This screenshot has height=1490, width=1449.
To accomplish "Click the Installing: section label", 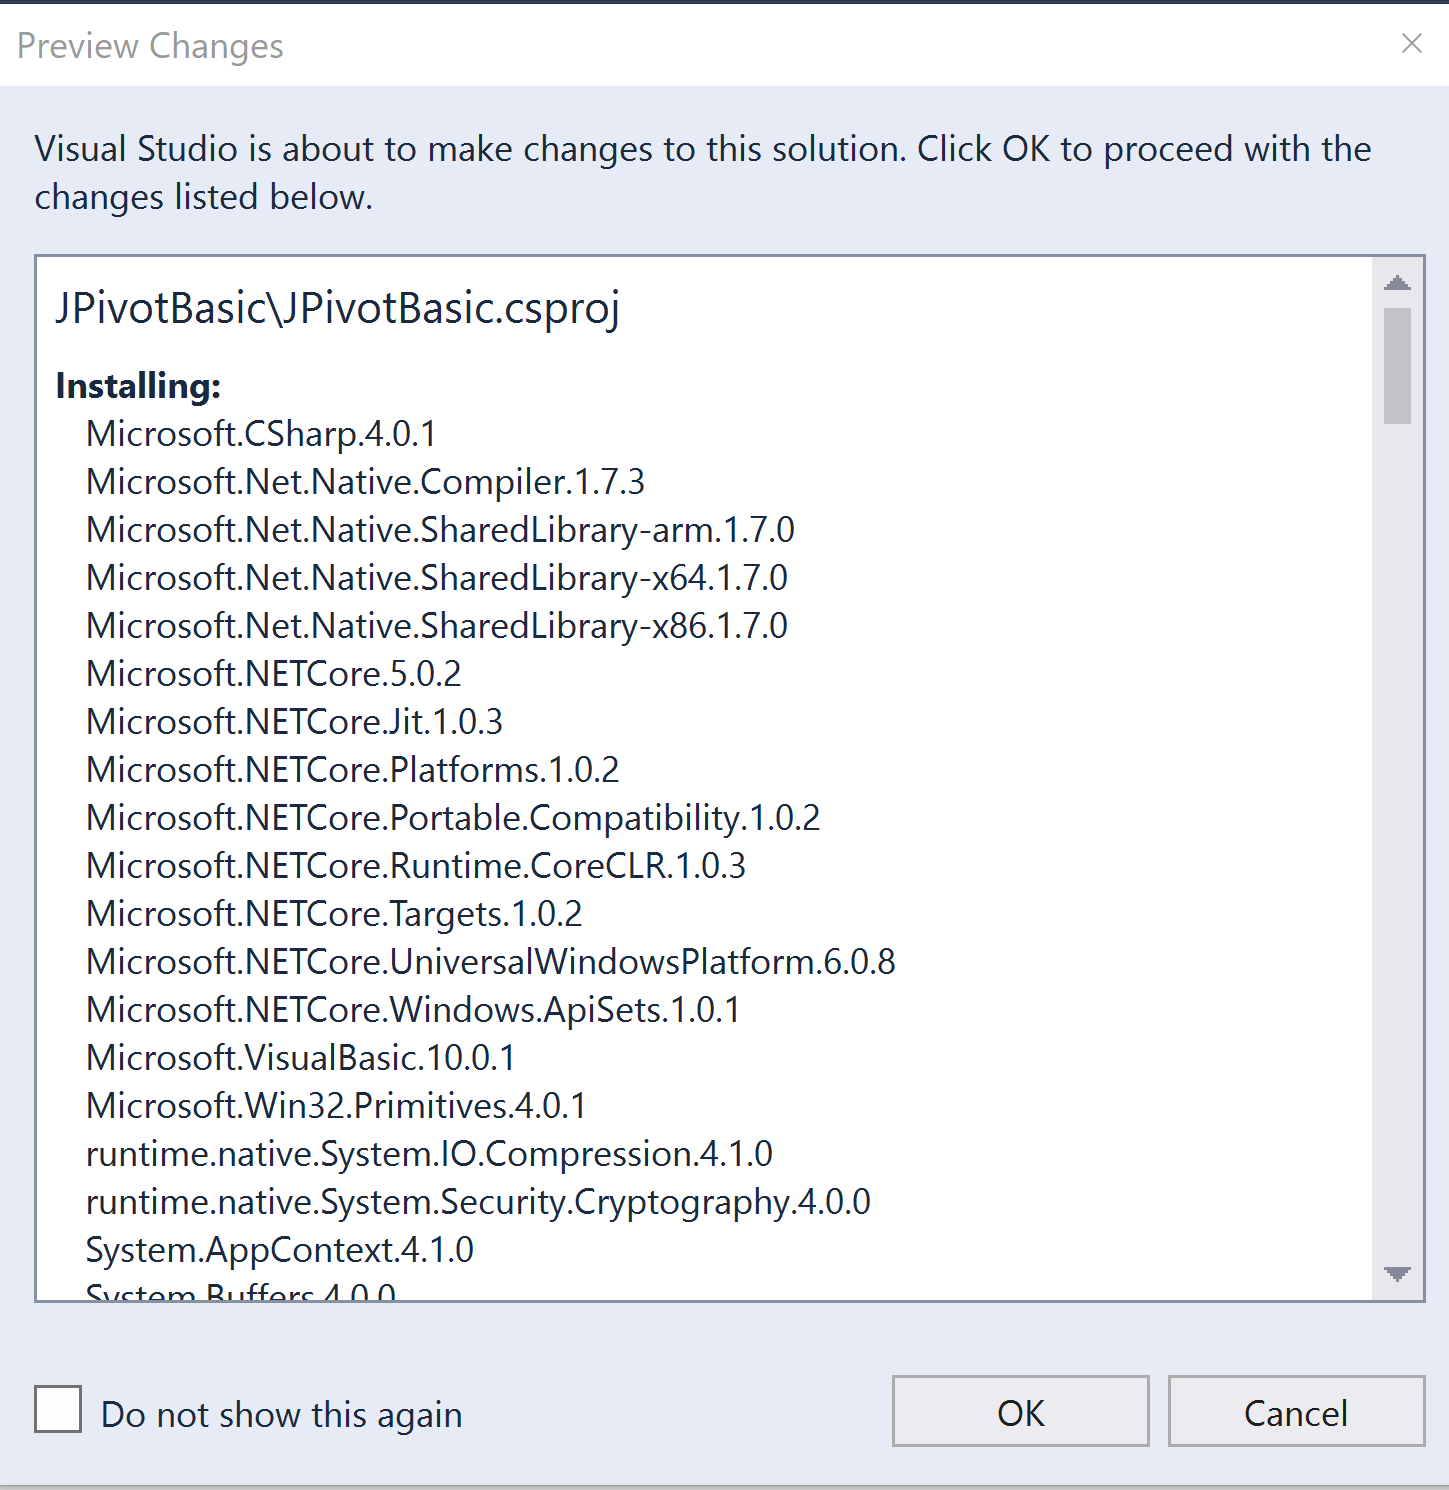I will coord(137,385).
